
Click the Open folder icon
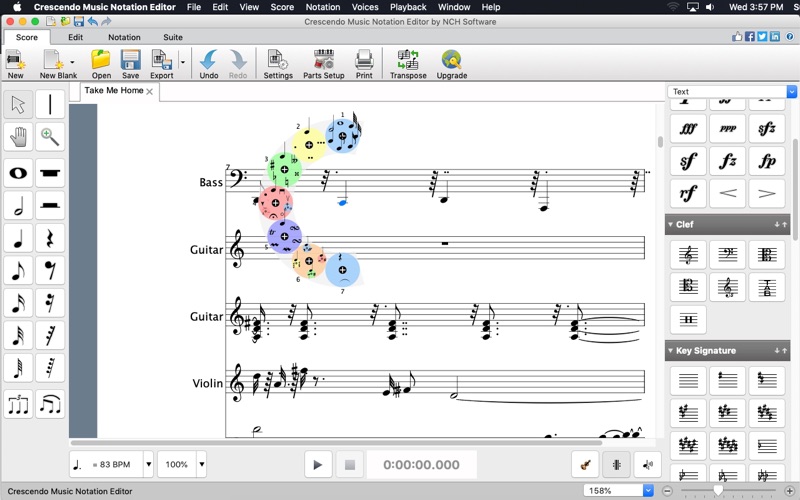[101, 64]
